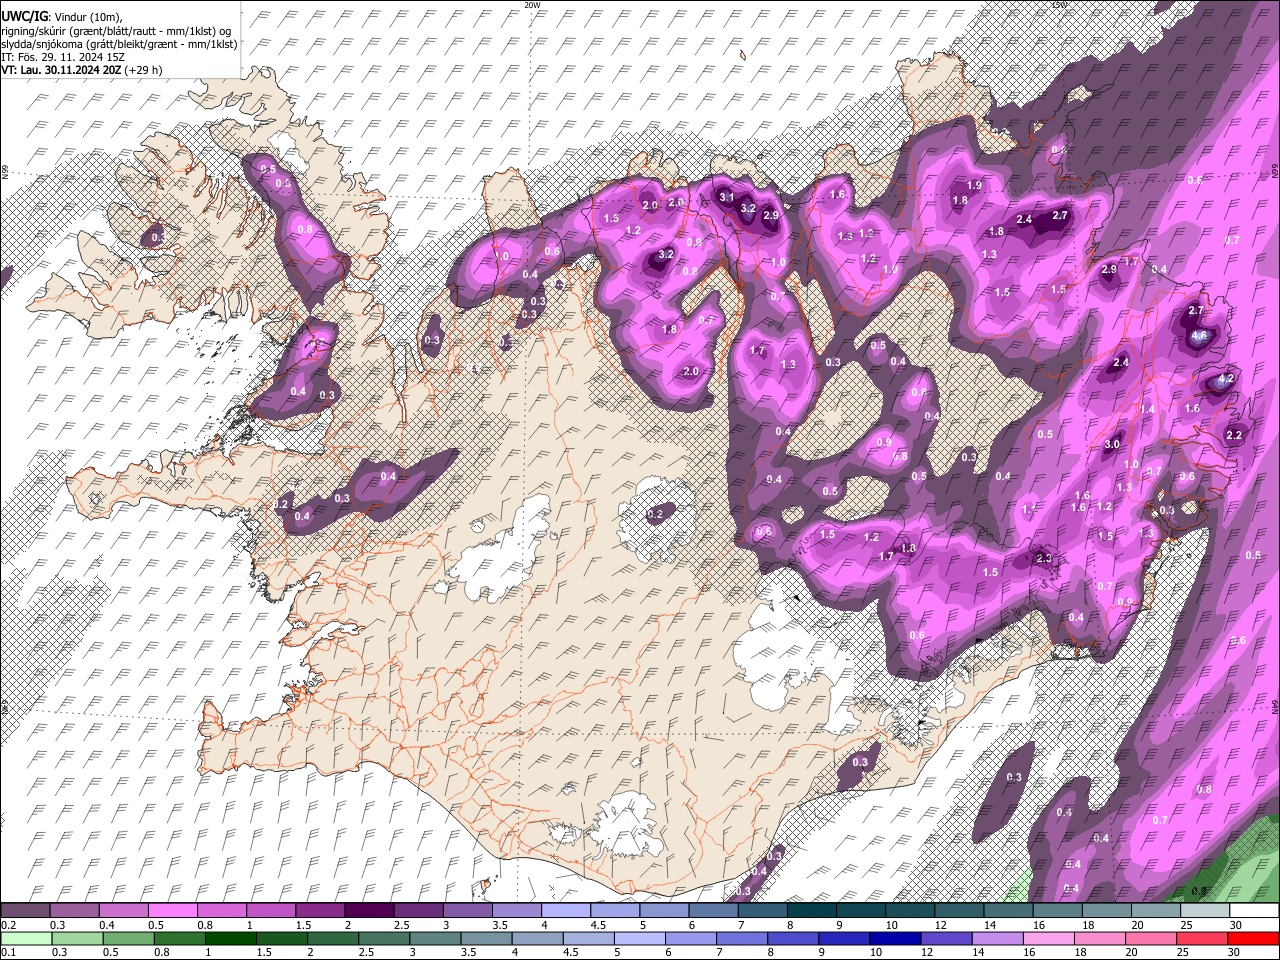
Task: Click the '20W' longitude label at top
Action: [532, 5]
